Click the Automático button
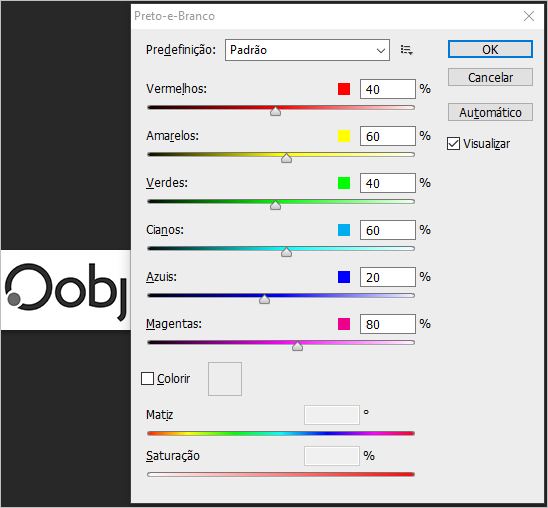 [490, 112]
